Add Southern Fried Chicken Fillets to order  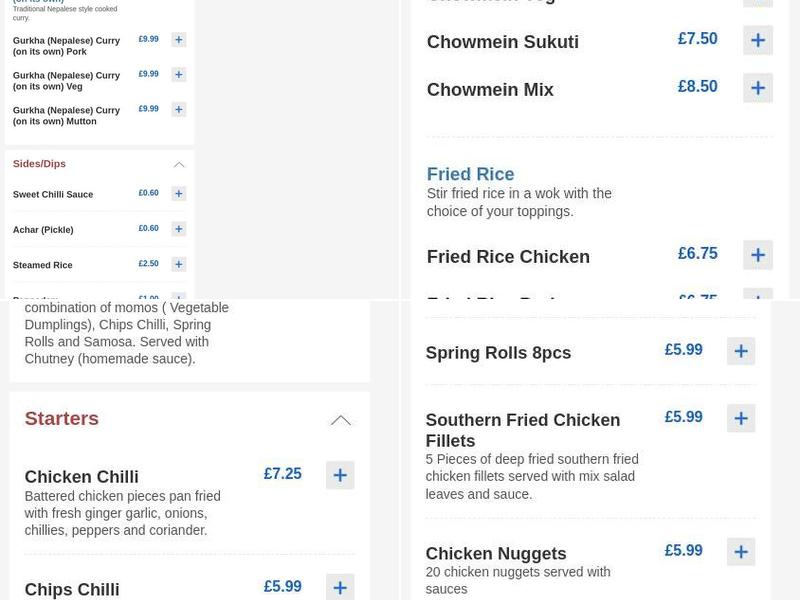tap(741, 418)
